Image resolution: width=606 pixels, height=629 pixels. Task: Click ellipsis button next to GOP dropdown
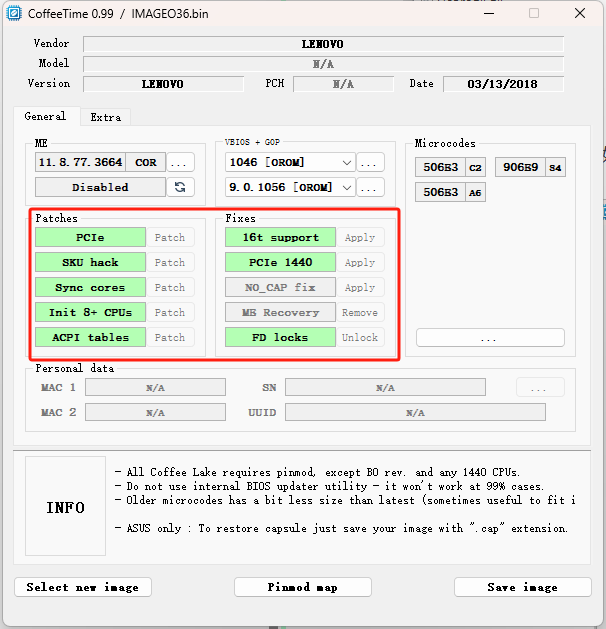(370, 187)
